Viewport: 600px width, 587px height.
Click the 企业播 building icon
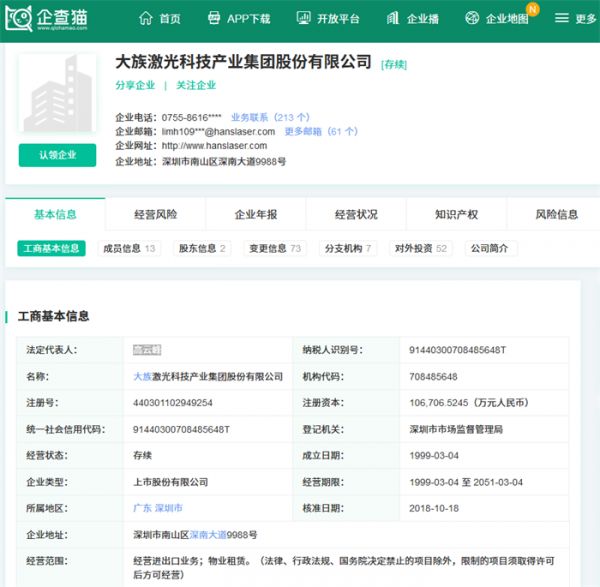pos(393,18)
